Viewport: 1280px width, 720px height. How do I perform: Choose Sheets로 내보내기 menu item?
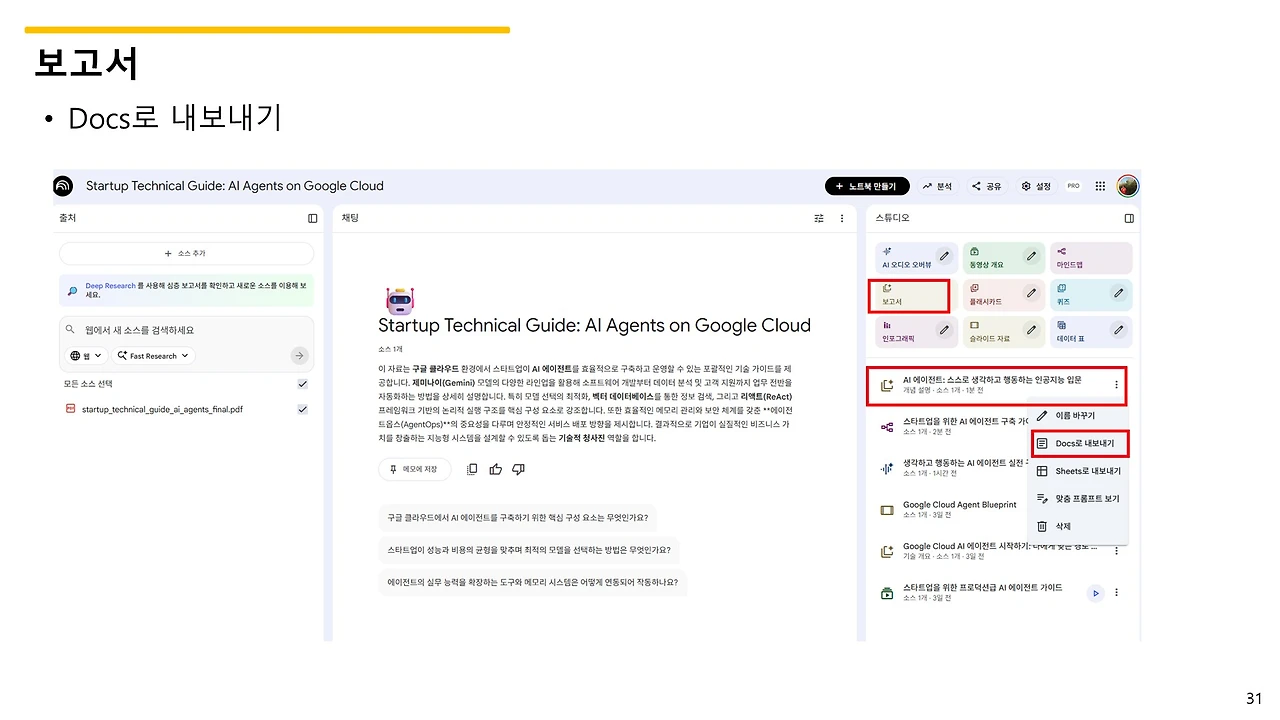1079,471
